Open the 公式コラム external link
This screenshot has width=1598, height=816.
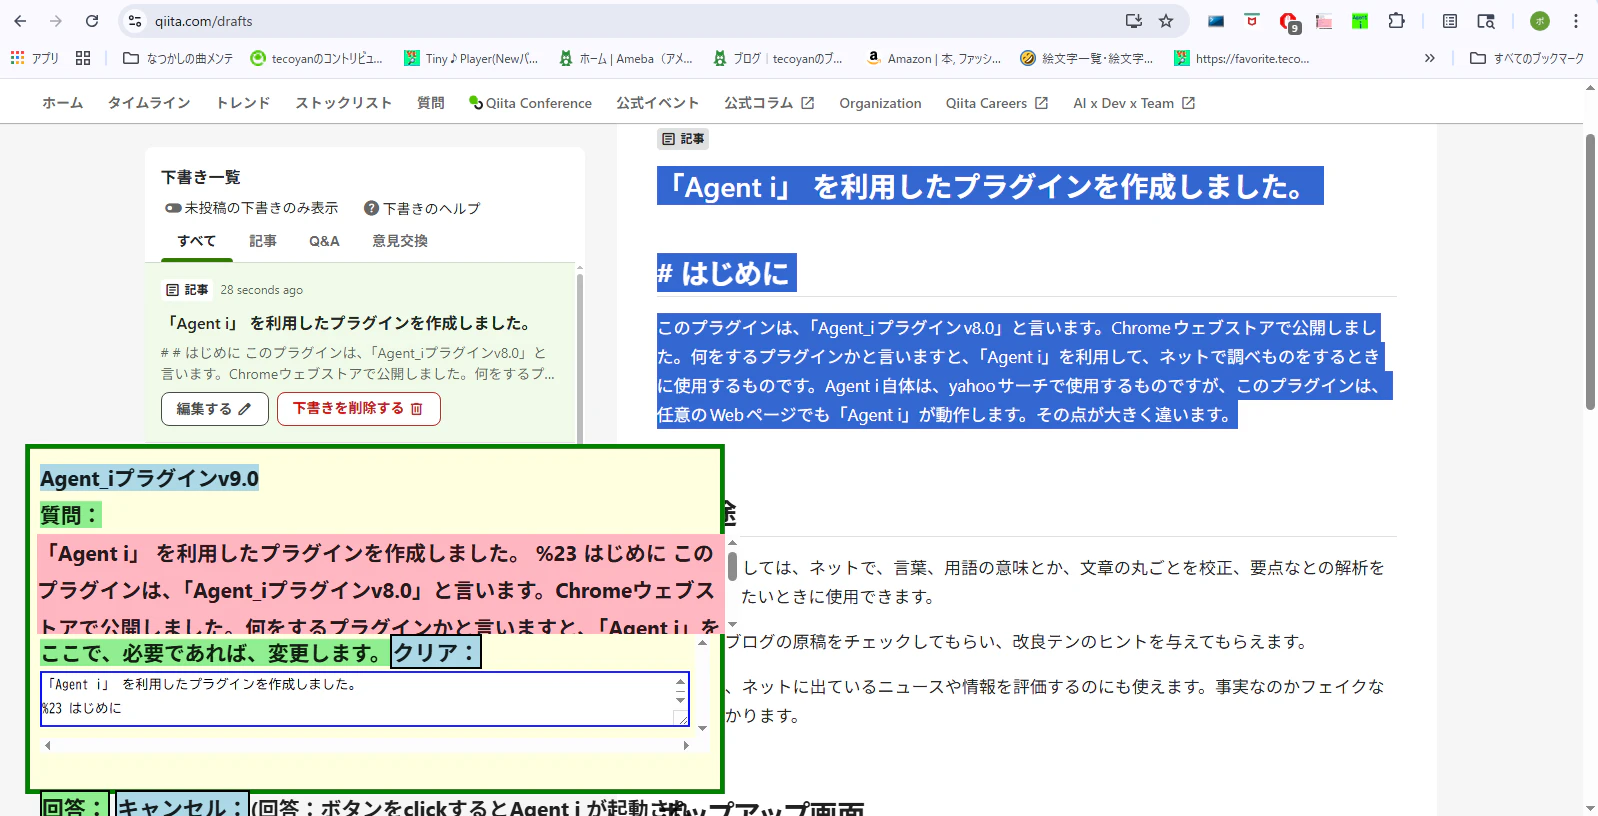(x=769, y=103)
